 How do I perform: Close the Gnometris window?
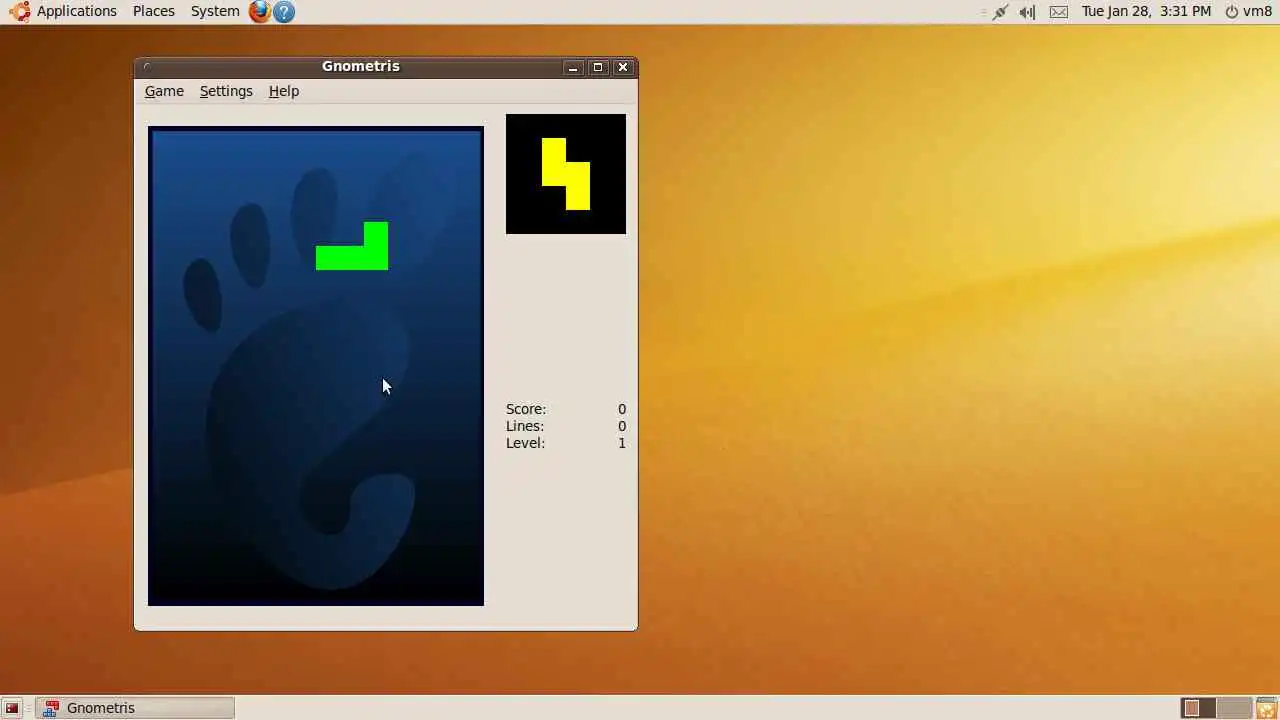click(623, 67)
